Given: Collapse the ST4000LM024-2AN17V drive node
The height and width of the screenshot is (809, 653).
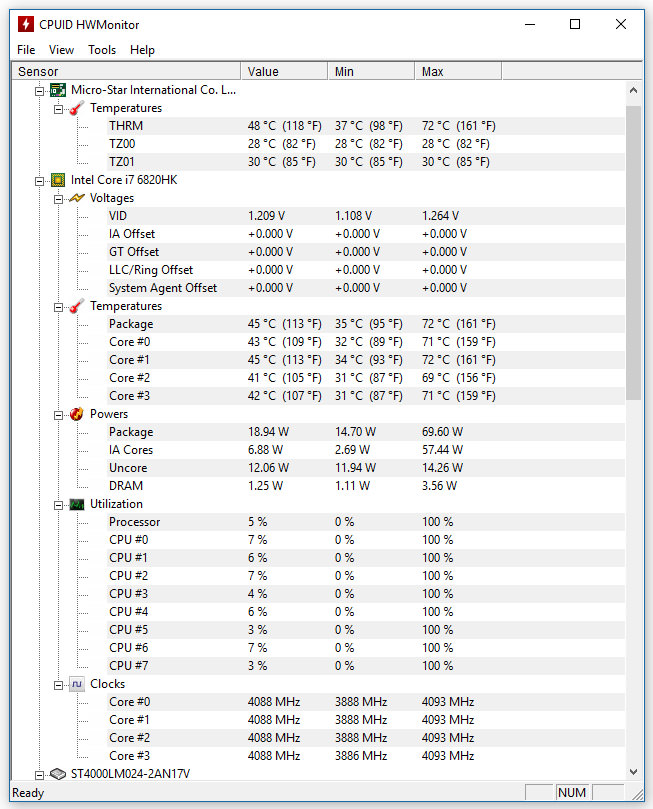Looking at the screenshot, I should [39, 775].
